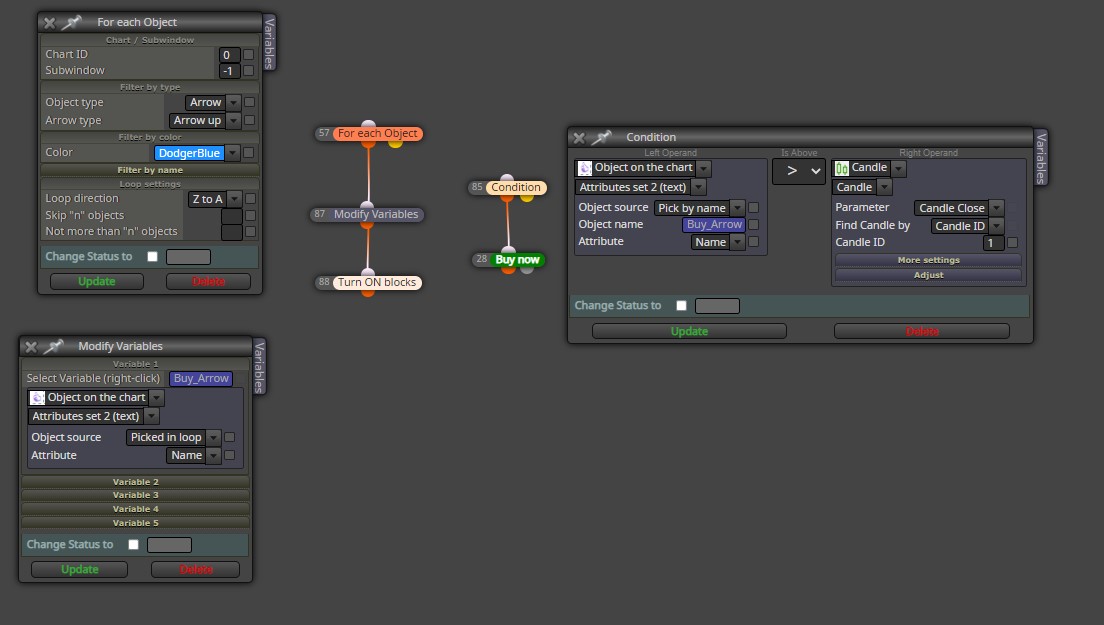Click the pin icon in For each Object panel

click(x=71, y=23)
